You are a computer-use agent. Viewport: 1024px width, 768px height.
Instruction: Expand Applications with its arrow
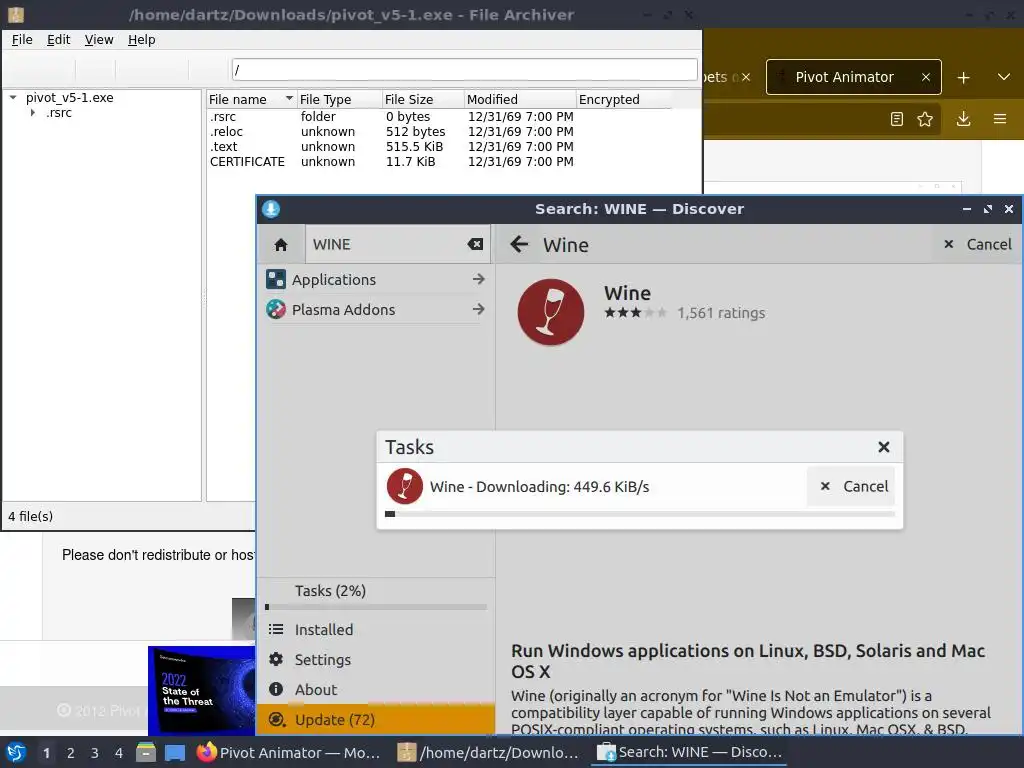pos(479,280)
